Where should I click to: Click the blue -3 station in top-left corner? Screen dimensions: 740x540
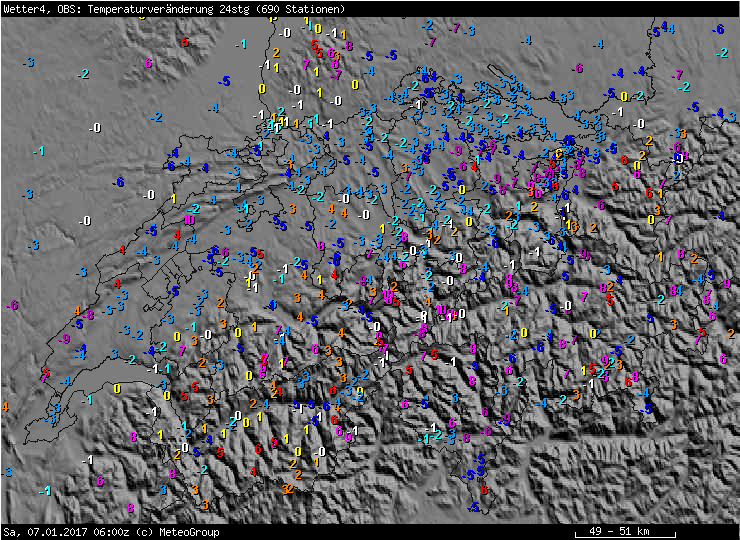29,63
